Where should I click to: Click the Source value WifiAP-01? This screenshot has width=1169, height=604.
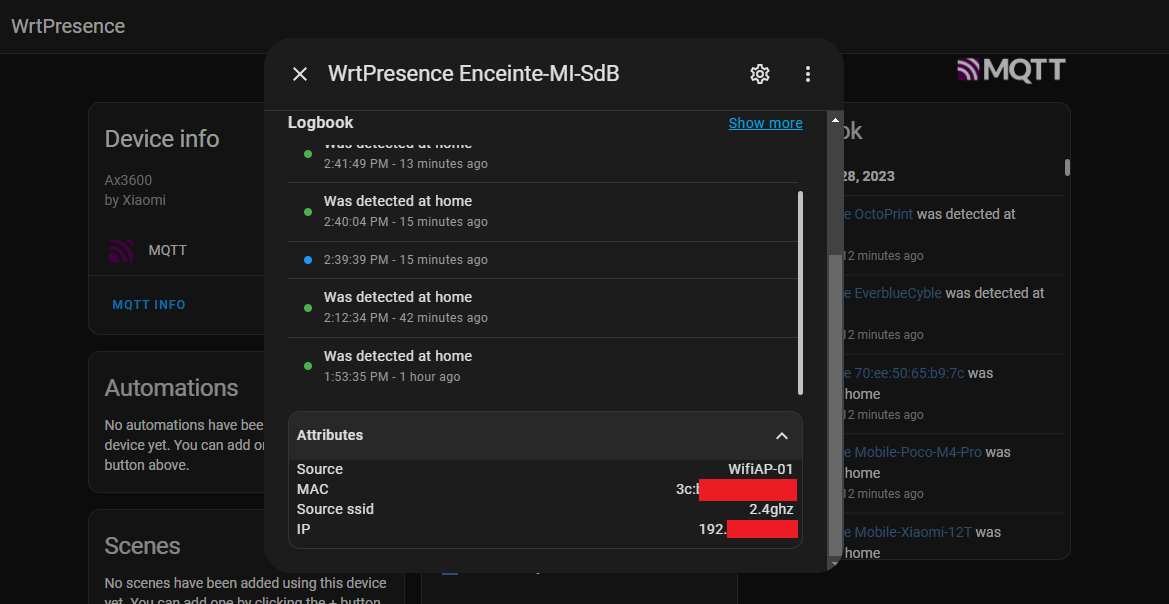point(760,469)
